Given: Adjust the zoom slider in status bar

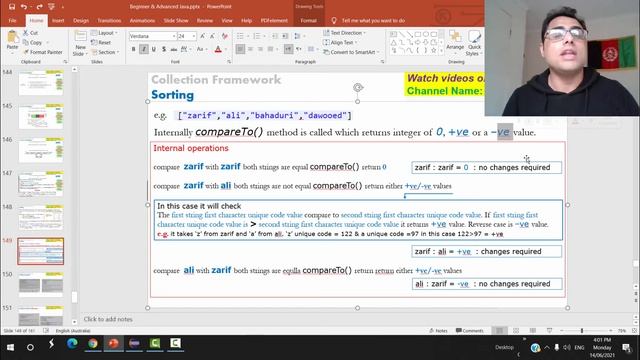Looking at the screenshot, I should pyautogui.click(x=582, y=331).
